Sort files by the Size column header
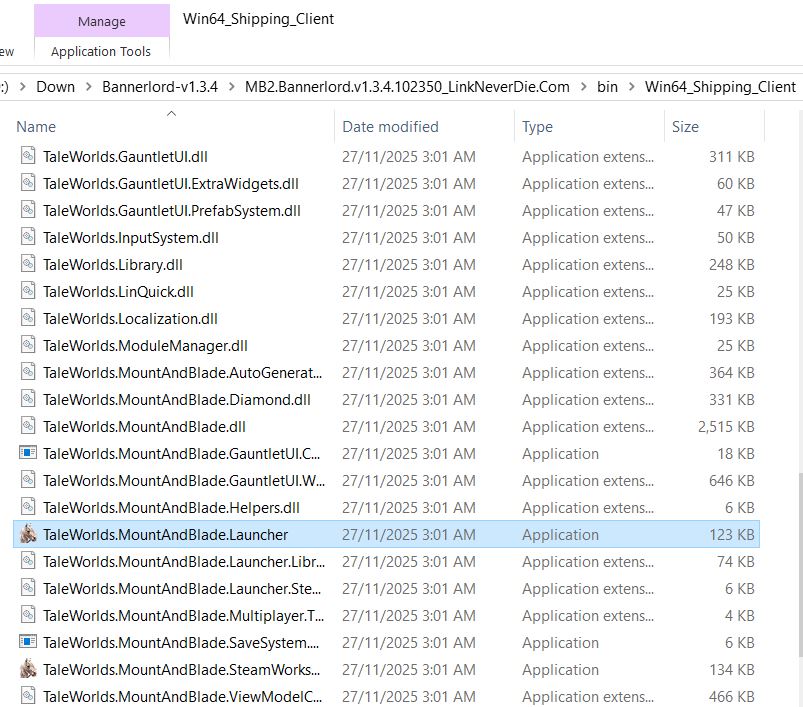Screen dimensions: 803x707 [x=685, y=126]
